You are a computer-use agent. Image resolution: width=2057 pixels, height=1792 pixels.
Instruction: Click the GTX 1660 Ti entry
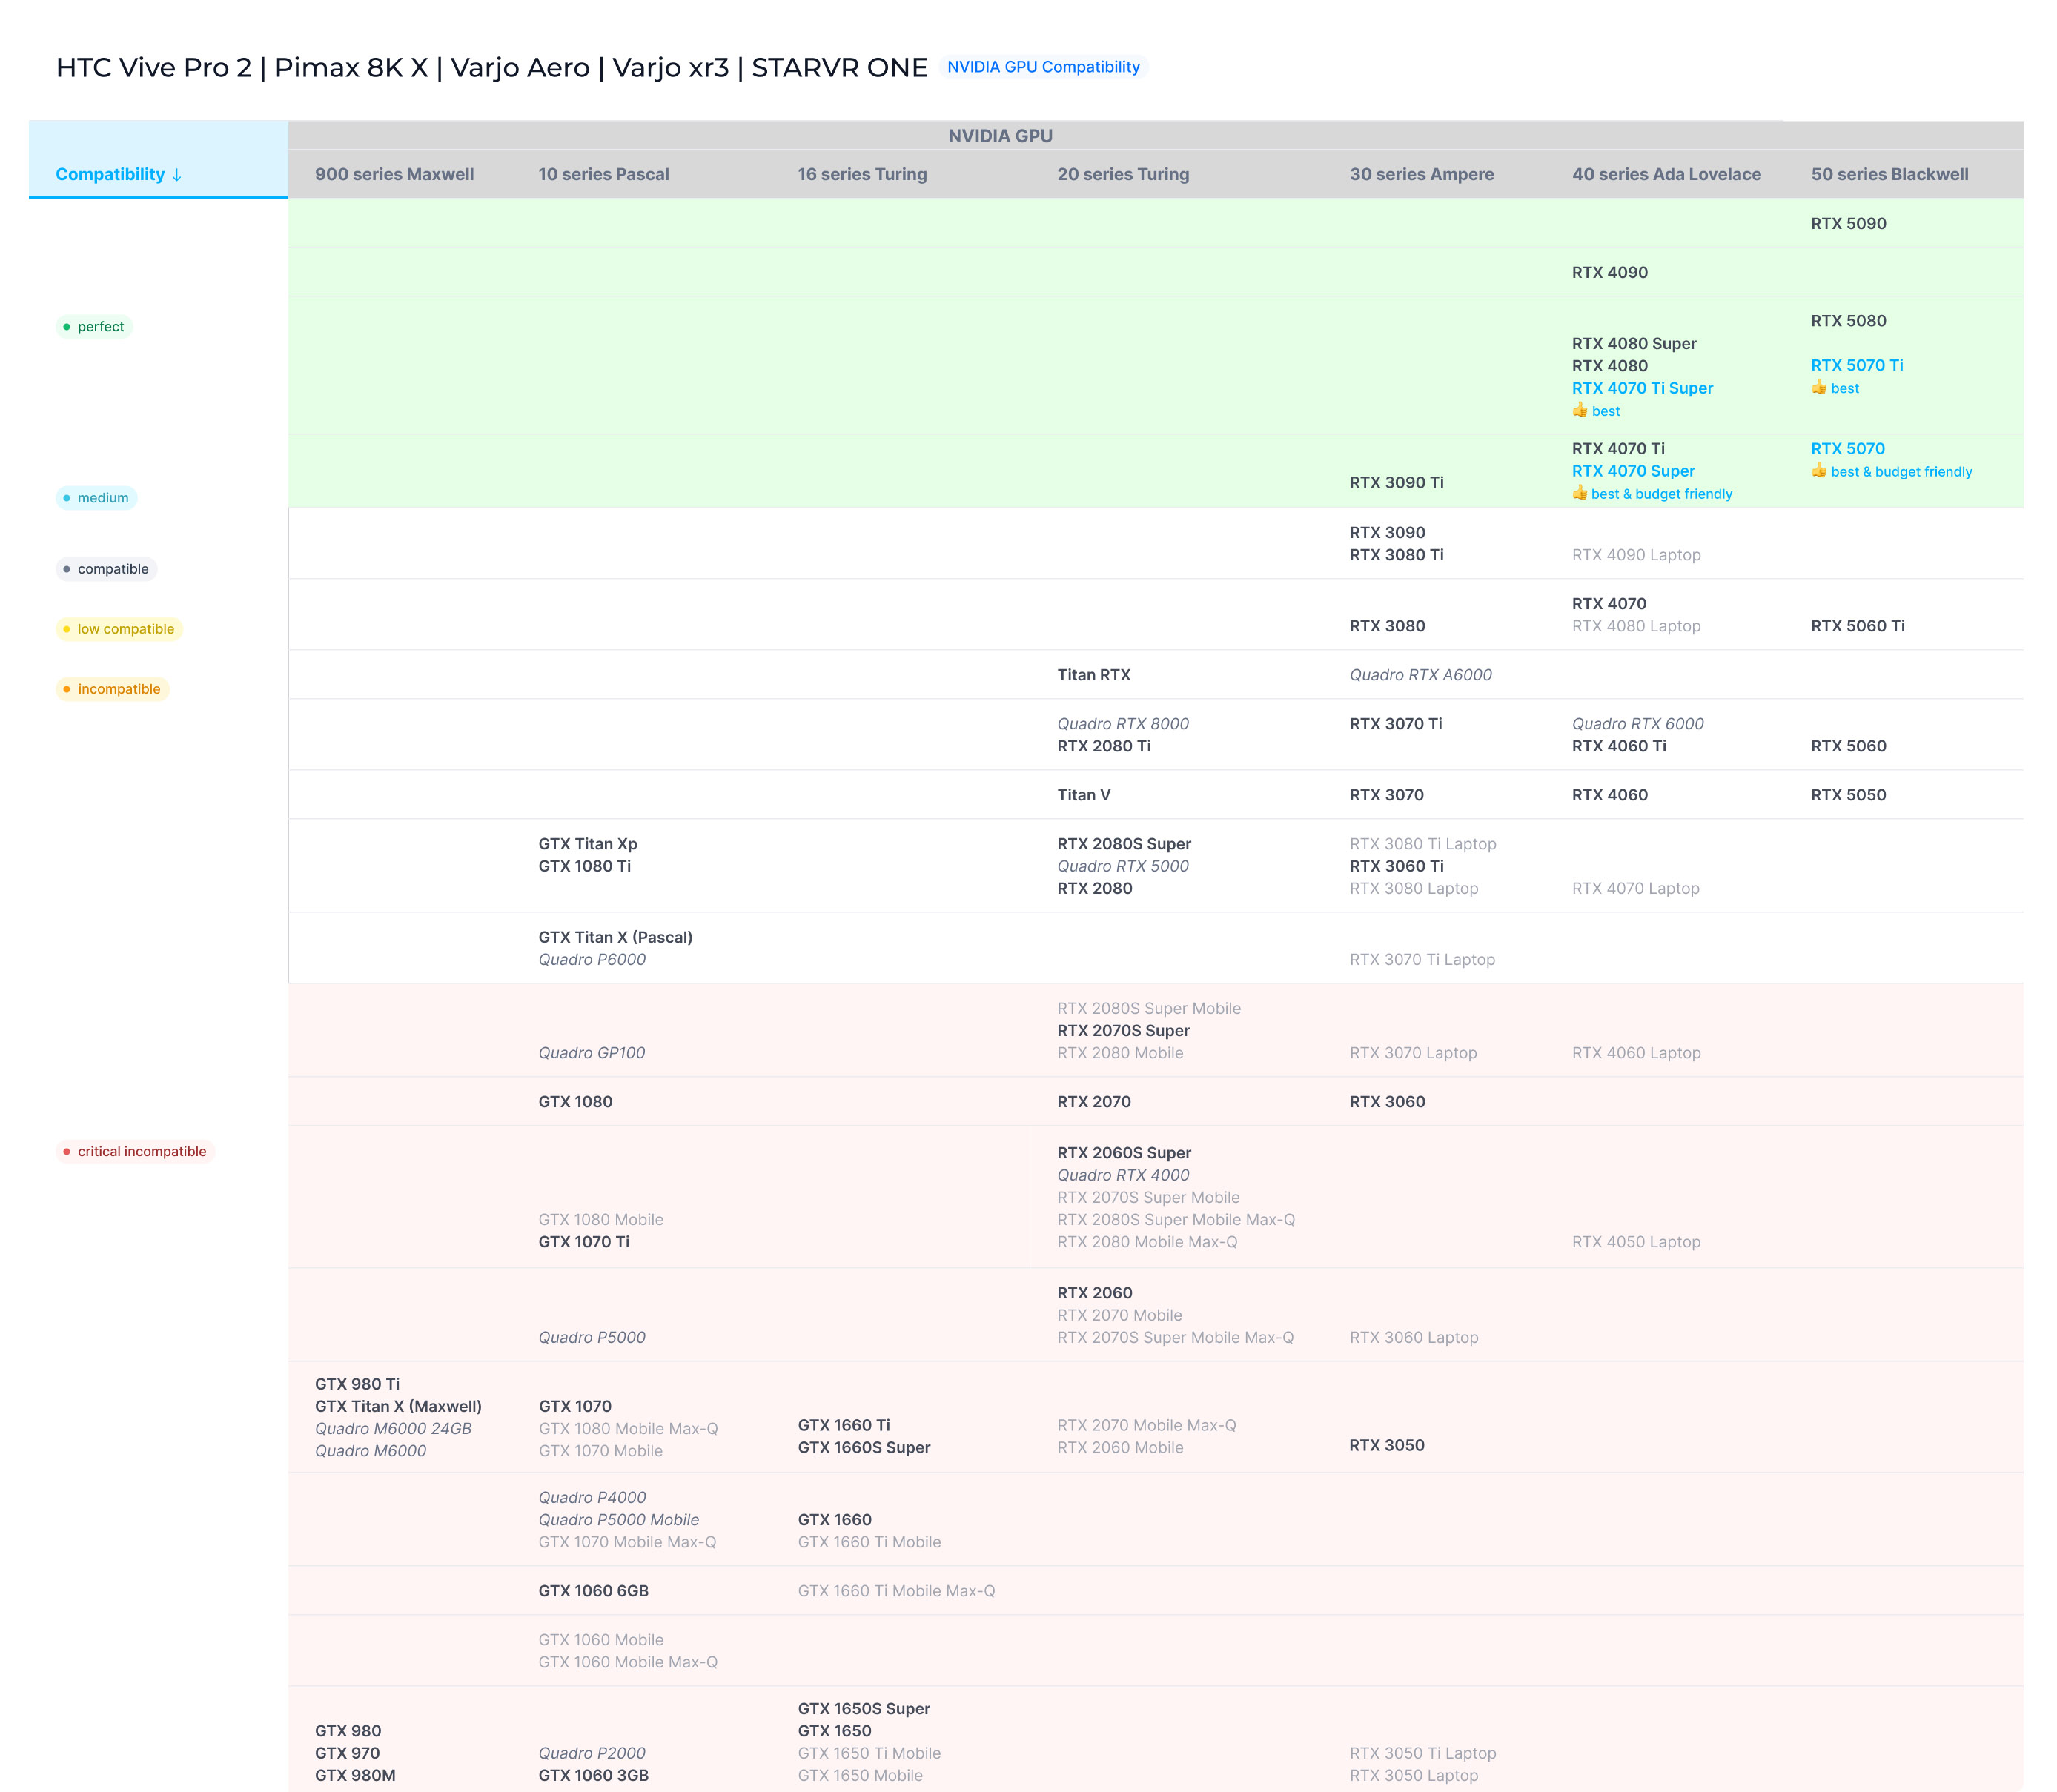point(844,1426)
